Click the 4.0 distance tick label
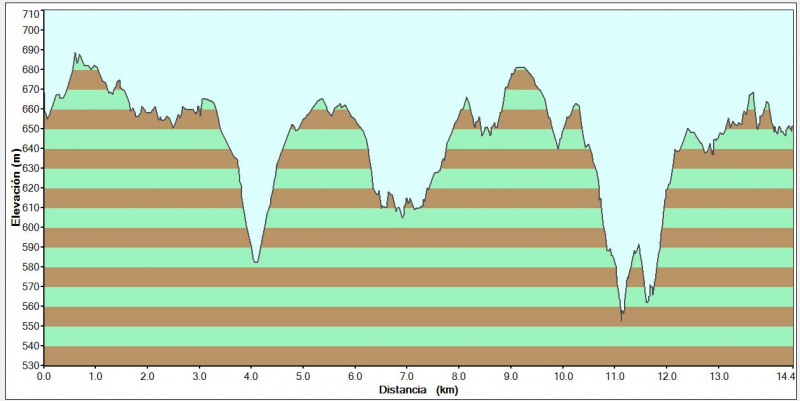This screenshot has height=401, width=800. 251,376
